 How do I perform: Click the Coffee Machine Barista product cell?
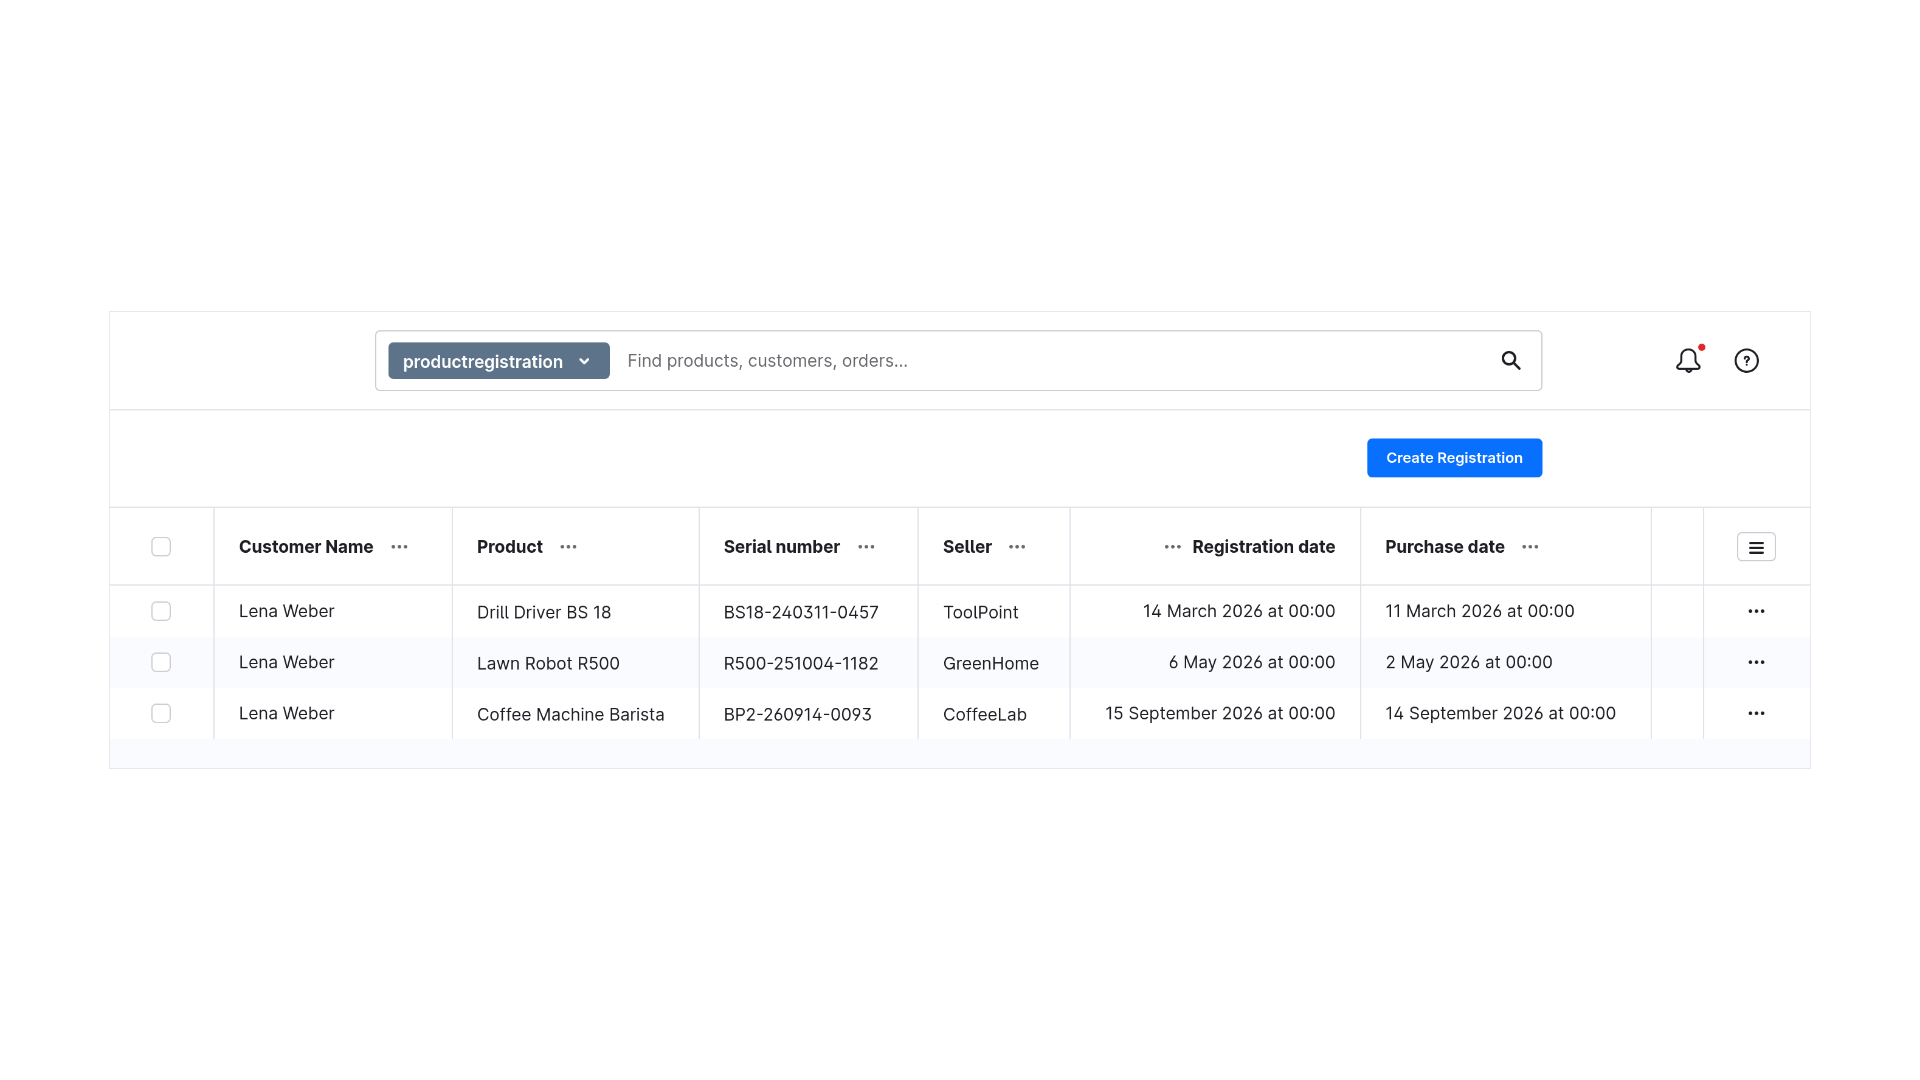click(571, 714)
